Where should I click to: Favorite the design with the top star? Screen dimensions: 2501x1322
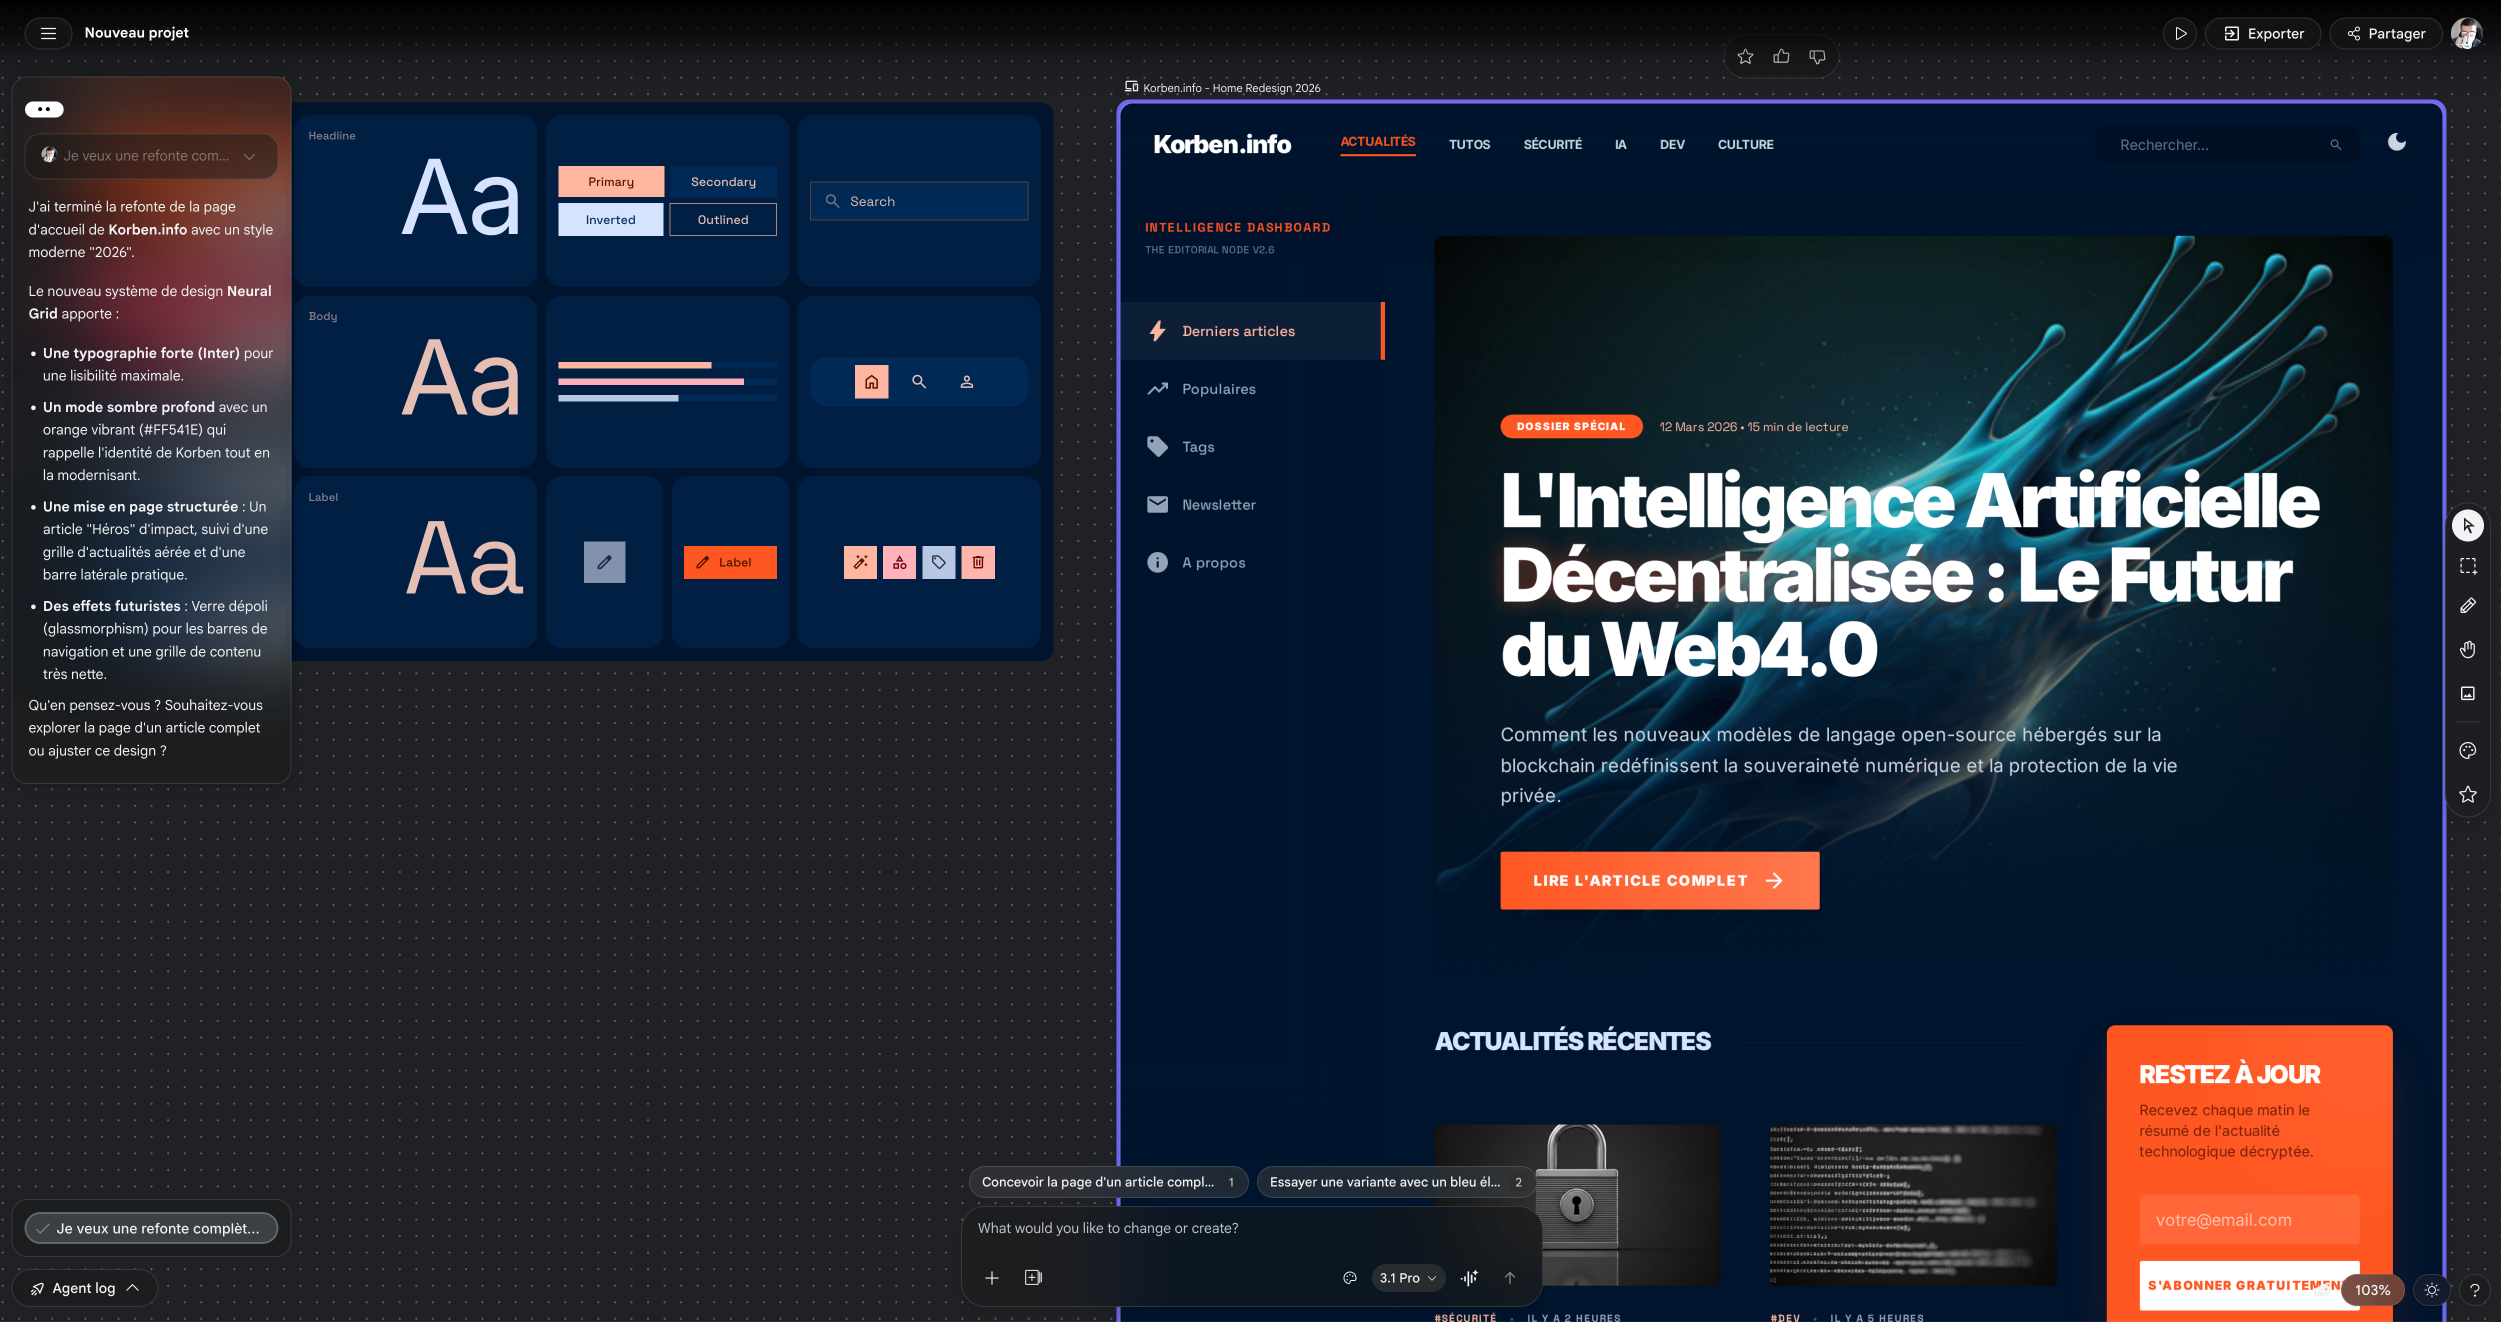click(x=1745, y=57)
